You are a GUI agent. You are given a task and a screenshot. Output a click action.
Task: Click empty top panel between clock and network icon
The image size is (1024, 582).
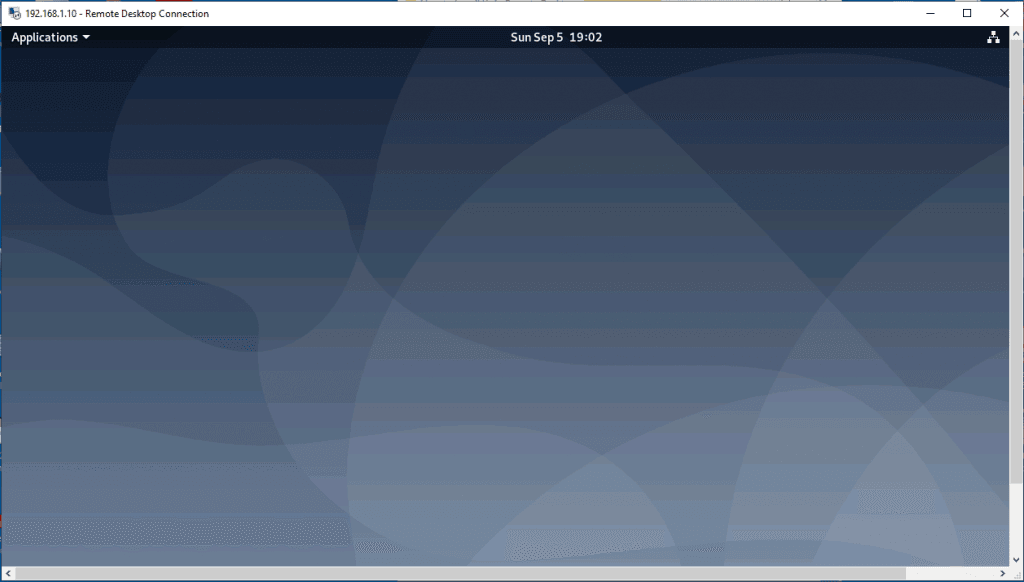(x=800, y=38)
